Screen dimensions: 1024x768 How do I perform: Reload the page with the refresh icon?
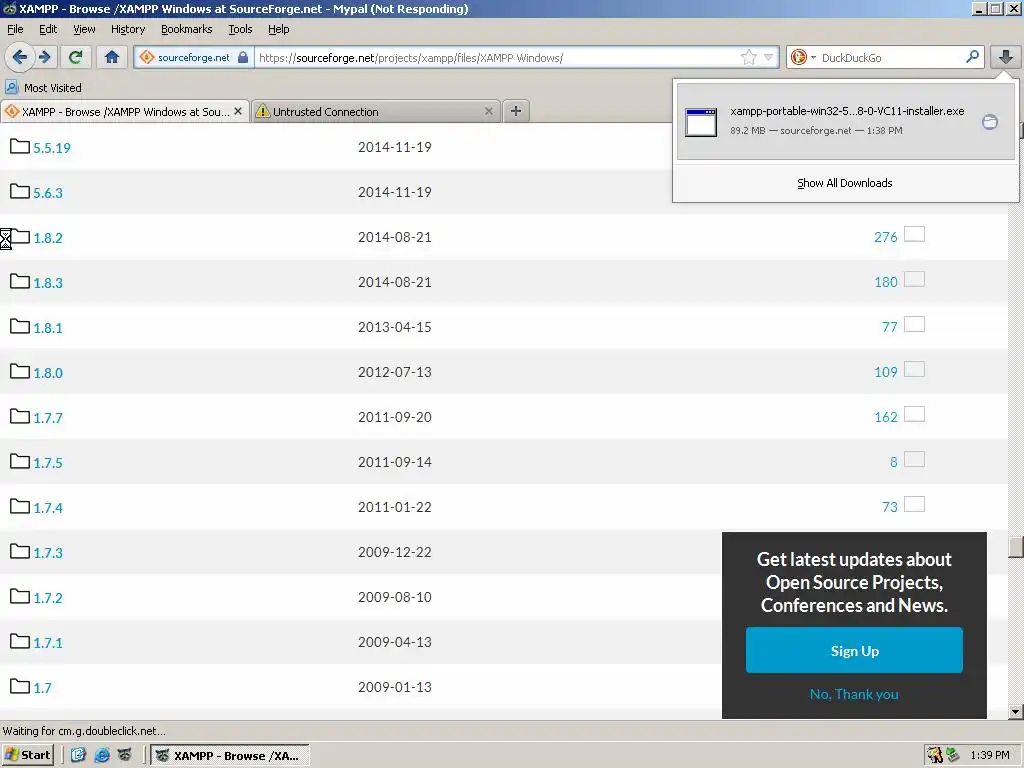tap(76, 57)
